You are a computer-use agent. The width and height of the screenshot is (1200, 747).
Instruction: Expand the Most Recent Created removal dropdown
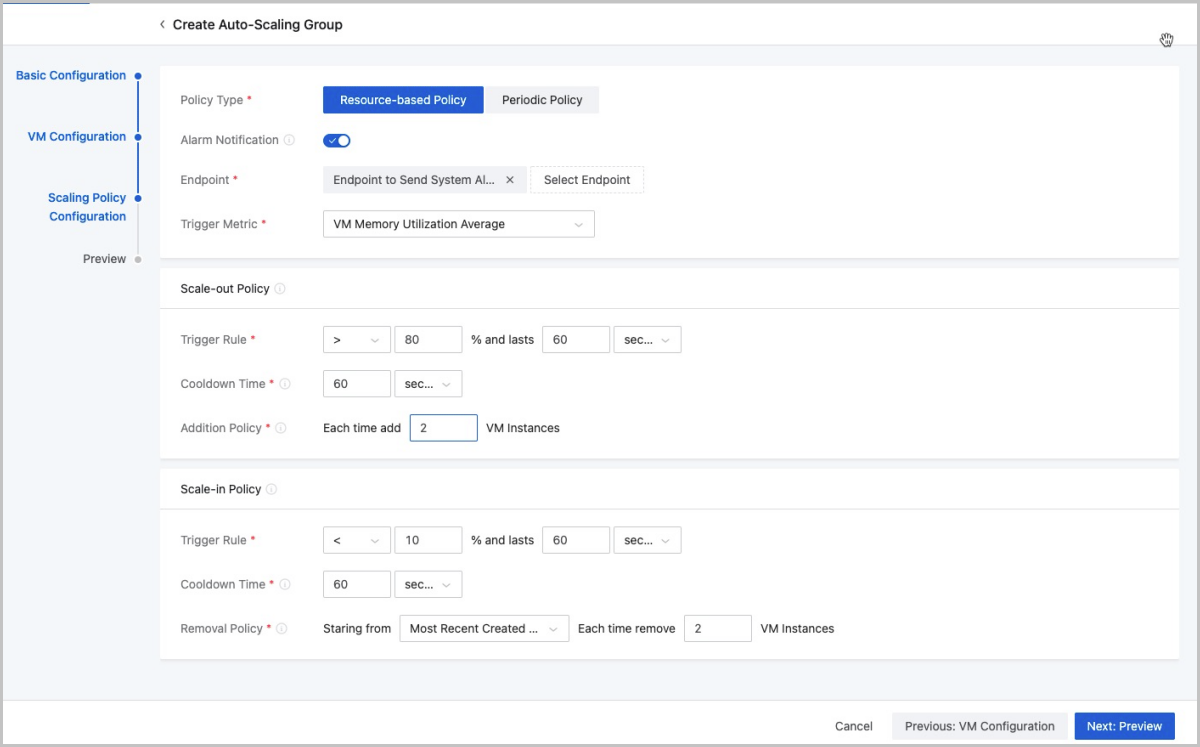point(484,629)
